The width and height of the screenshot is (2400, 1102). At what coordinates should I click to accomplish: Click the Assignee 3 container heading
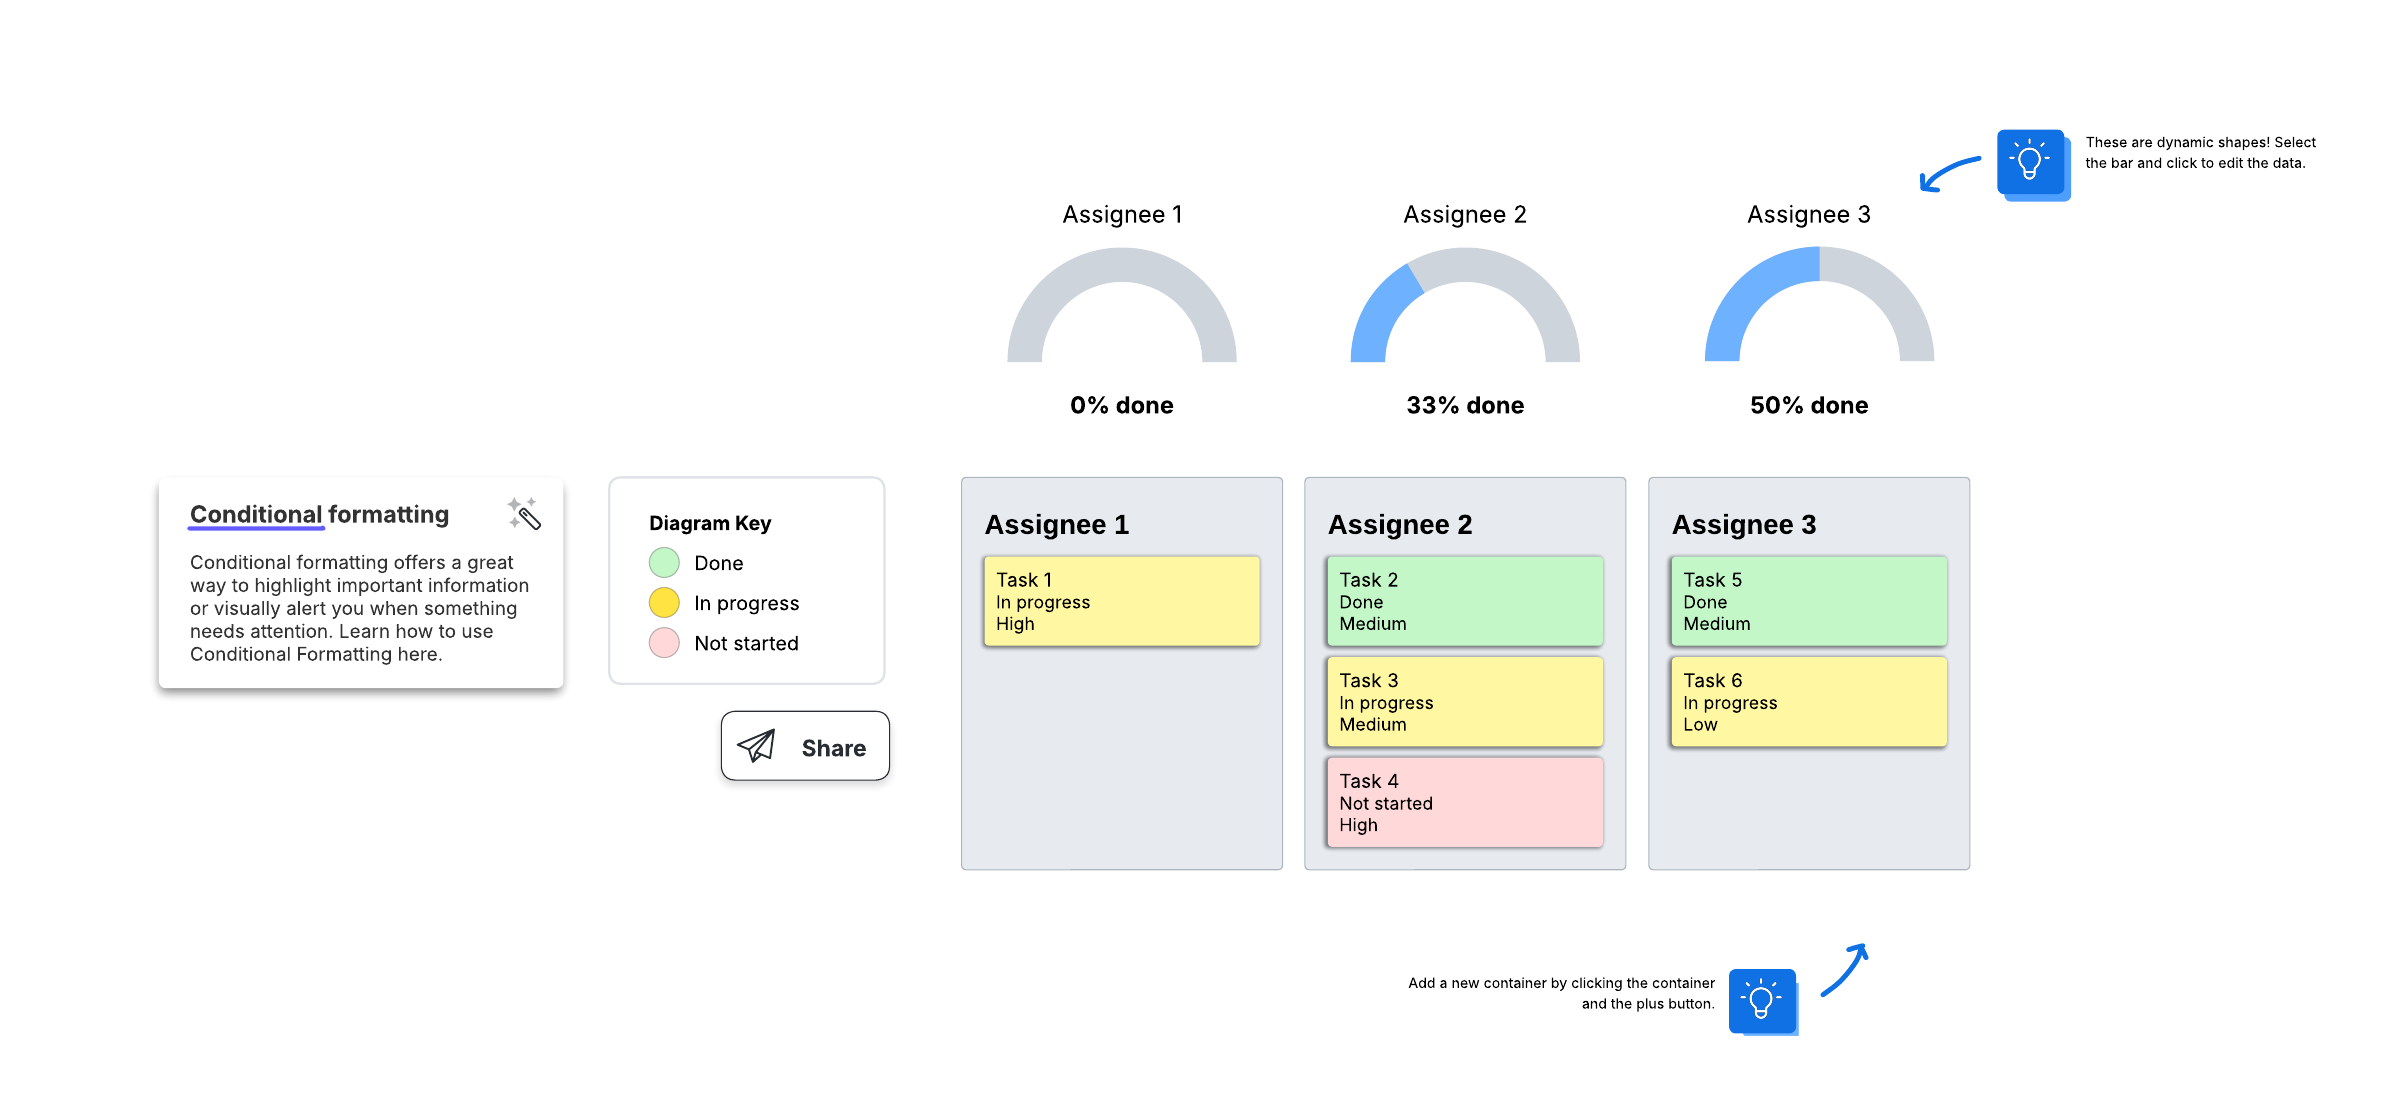pyautogui.click(x=1744, y=525)
